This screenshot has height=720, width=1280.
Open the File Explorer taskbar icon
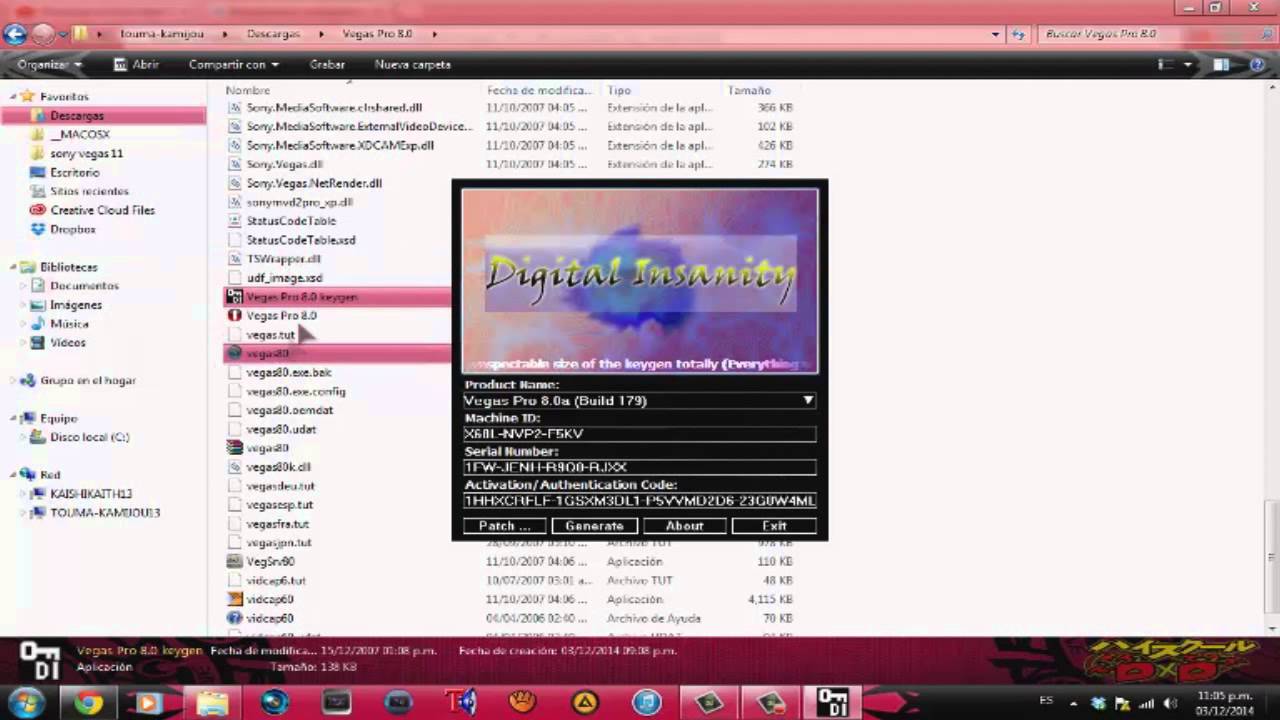pyautogui.click(x=212, y=703)
